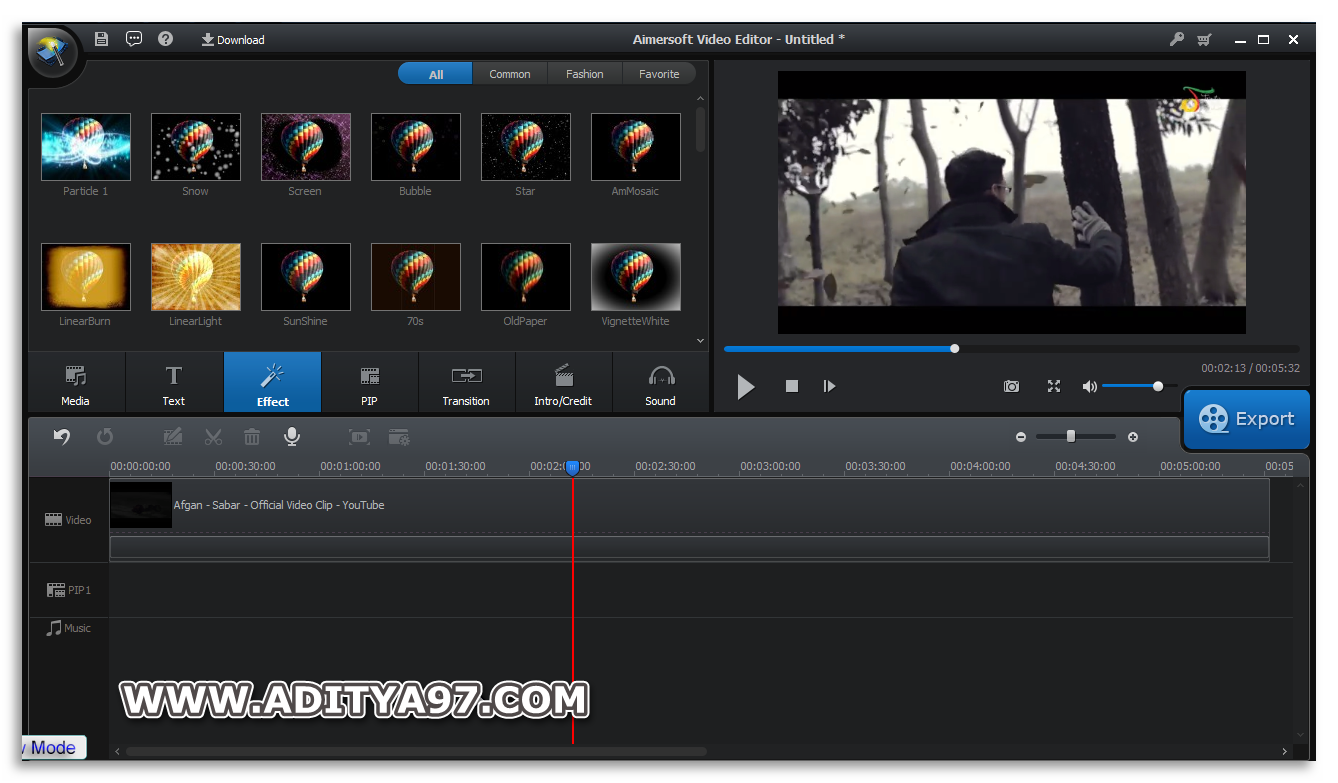The height and width of the screenshot is (783, 1338).
Task: Open the Sound panel
Action: (660, 382)
